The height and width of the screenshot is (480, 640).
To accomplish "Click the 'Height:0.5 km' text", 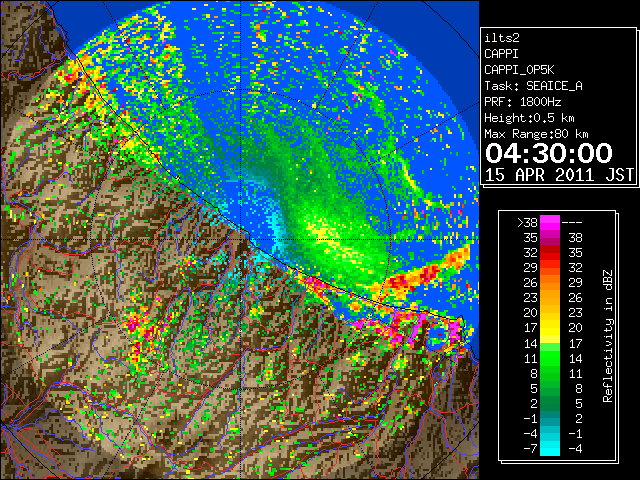I will (529, 118).
